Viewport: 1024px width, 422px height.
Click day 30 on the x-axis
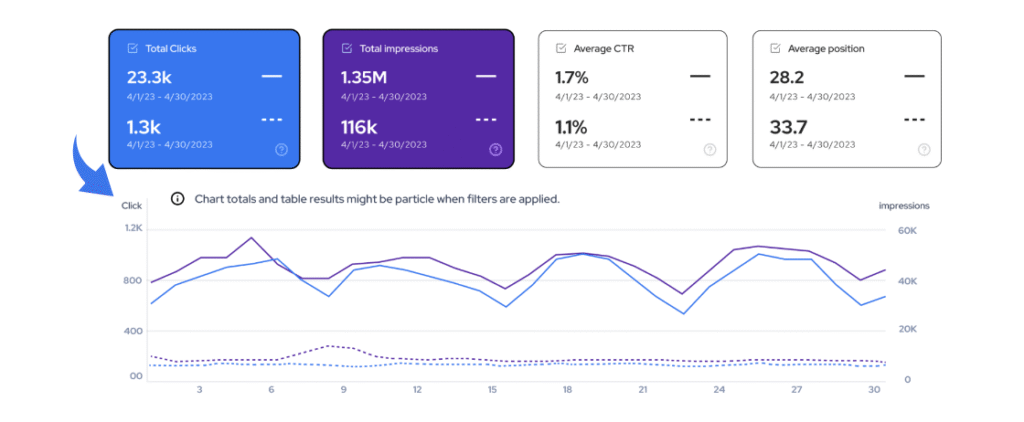[x=873, y=389]
